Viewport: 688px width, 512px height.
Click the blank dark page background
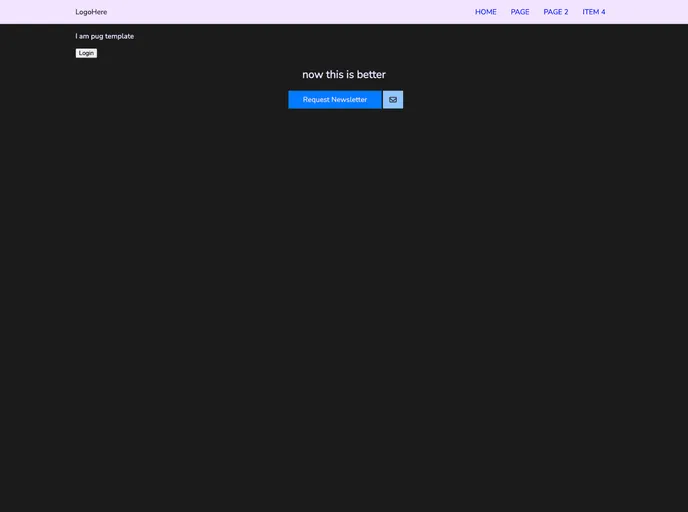pyautogui.click(x=343, y=320)
